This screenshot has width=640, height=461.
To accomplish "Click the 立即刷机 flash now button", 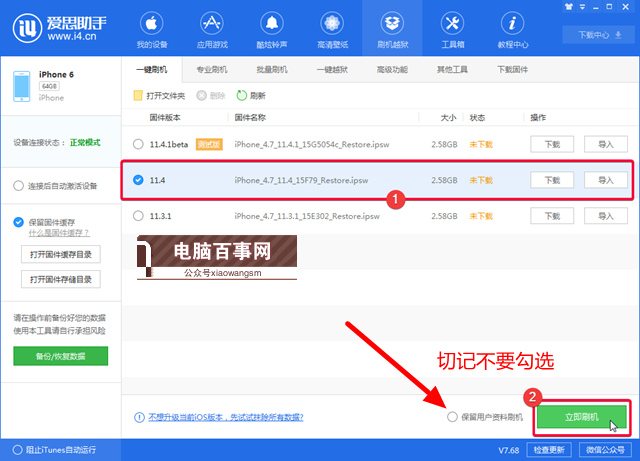I will [x=581, y=416].
